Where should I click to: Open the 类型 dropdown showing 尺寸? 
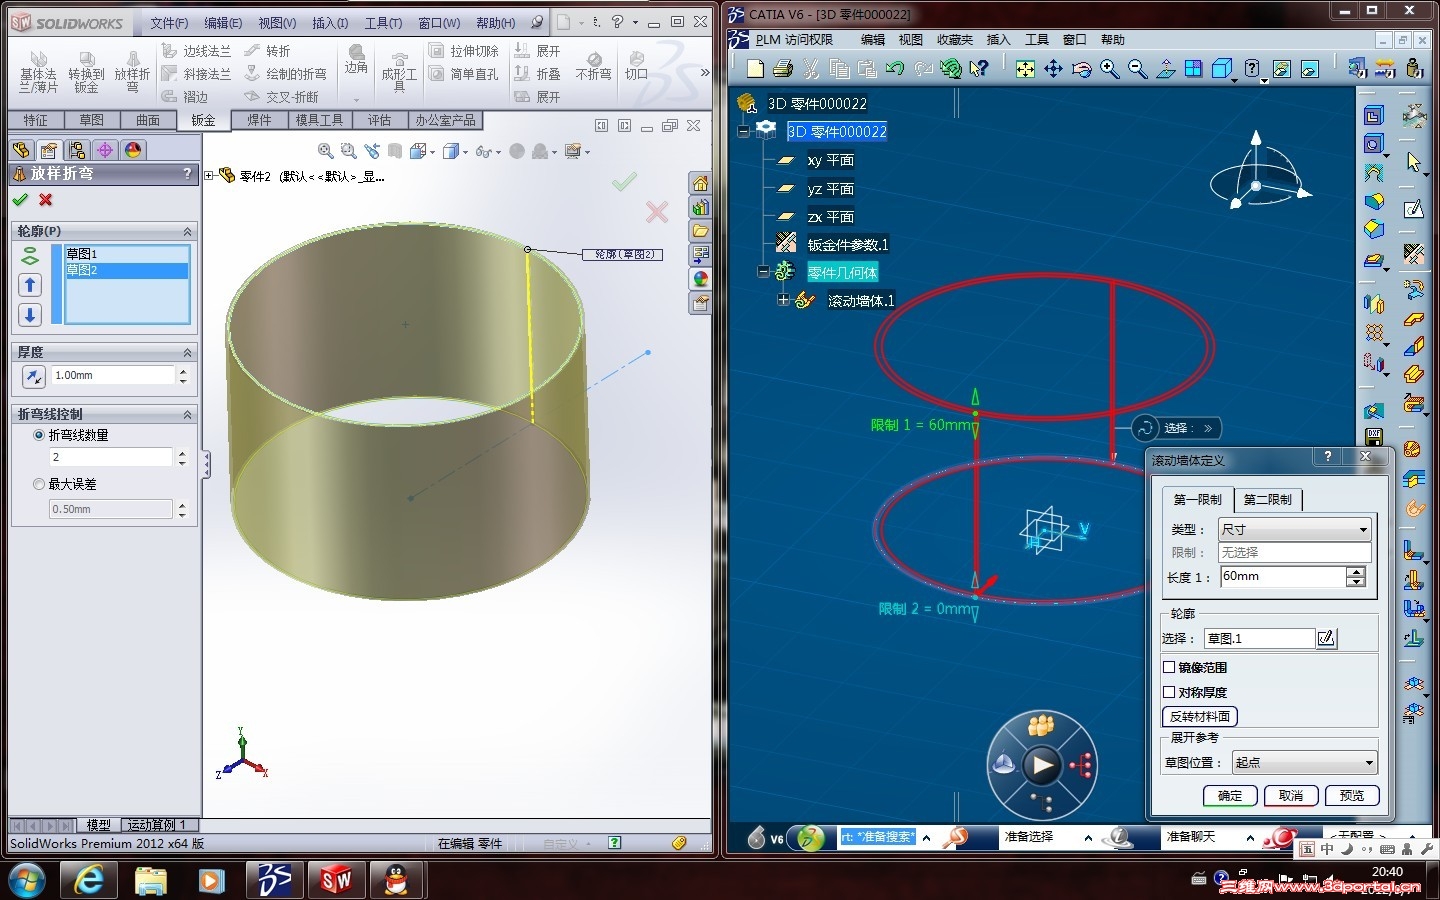[1294, 529]
